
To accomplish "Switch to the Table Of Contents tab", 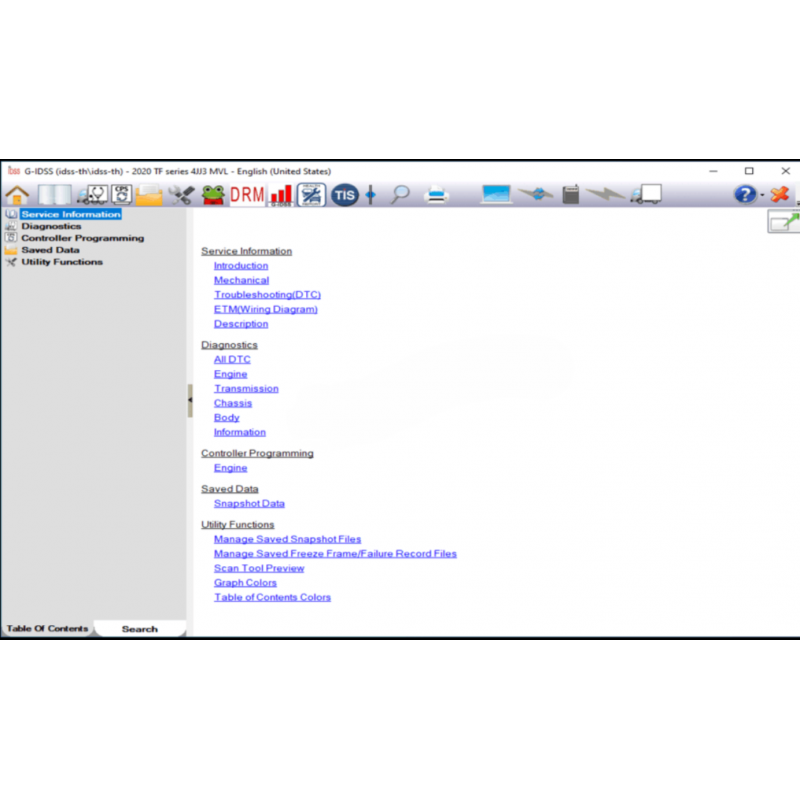I will click(47, 629).
